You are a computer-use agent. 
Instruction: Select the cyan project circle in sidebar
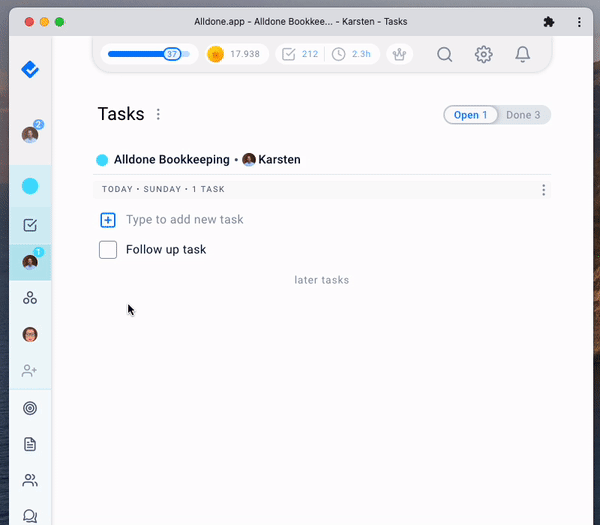click(x=30, y=186)
